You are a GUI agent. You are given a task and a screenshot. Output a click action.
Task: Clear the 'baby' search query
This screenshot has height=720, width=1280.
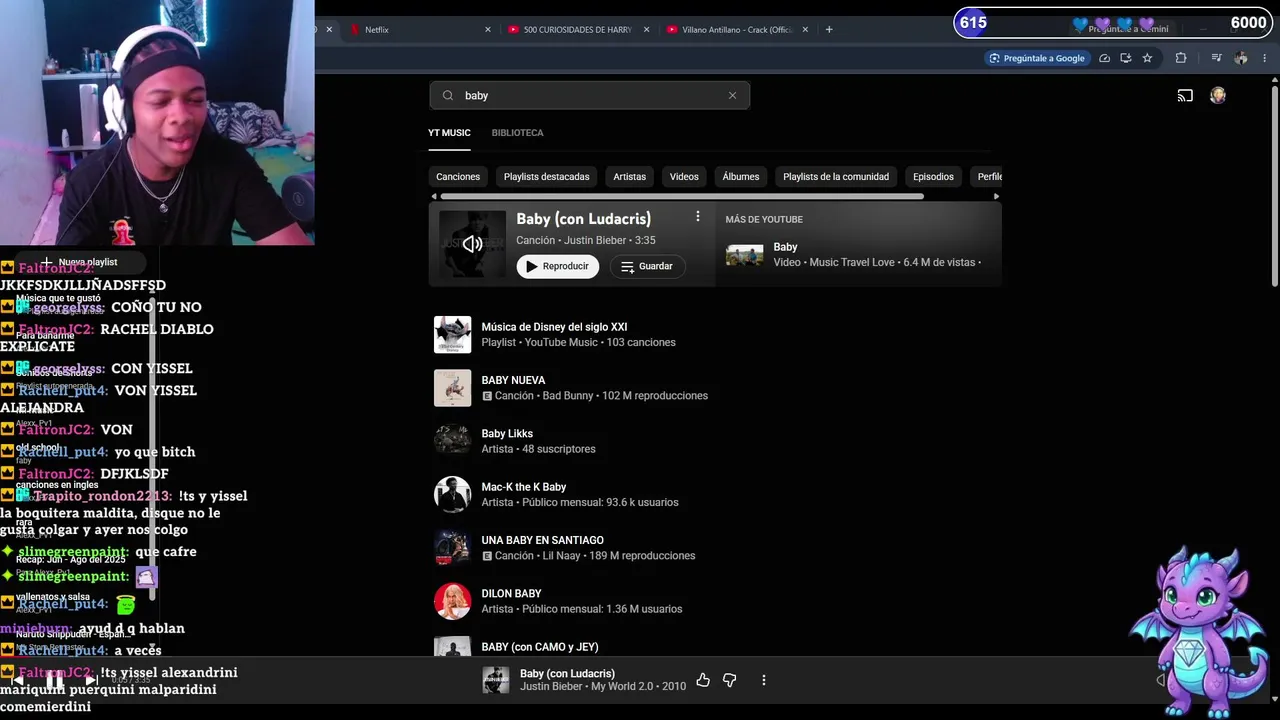tap(732, 96)
